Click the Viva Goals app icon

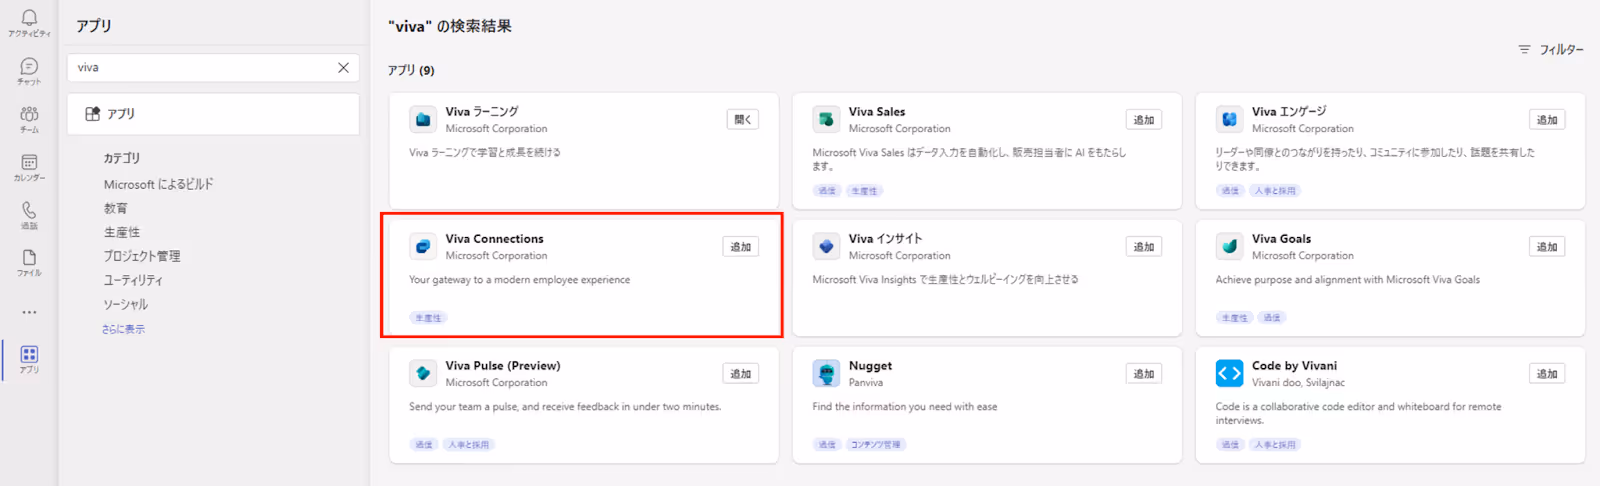pyautogui.click(x=1229, y=246)
